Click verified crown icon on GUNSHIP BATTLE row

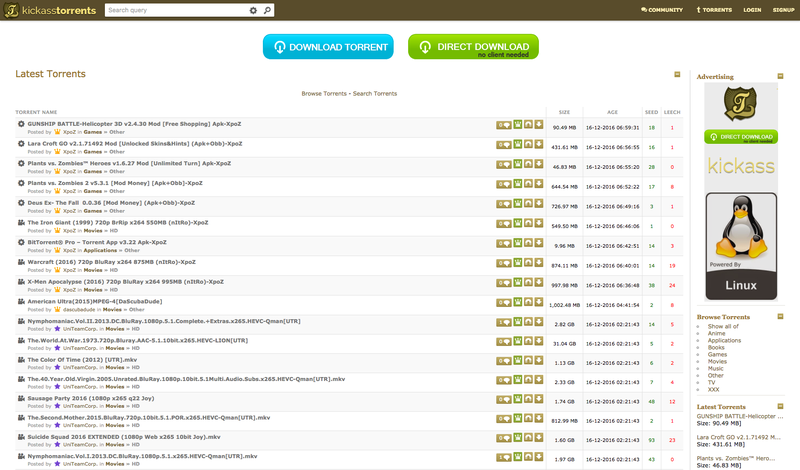518,125
